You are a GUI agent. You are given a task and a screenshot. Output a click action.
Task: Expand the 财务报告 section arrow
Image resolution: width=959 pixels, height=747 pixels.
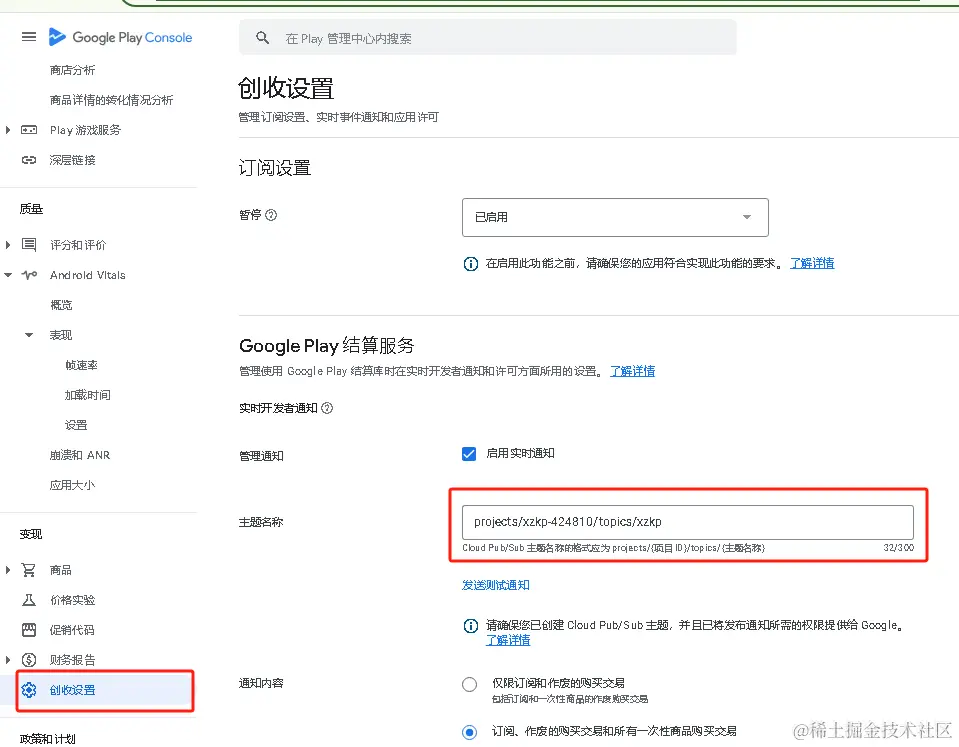pyautogui.click(x=8, y=660)
